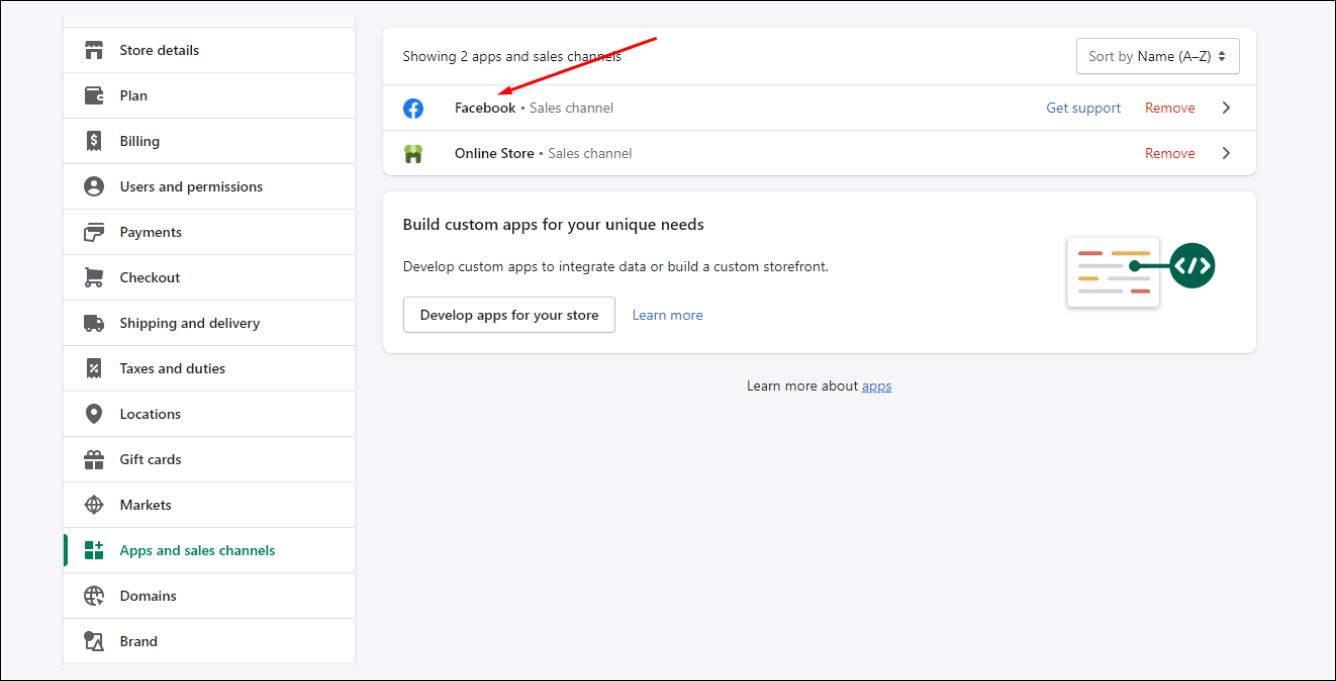Screen dimensions: 1336x681
Task: Remove the Online Store sales channel
Action: (1170, 153)
